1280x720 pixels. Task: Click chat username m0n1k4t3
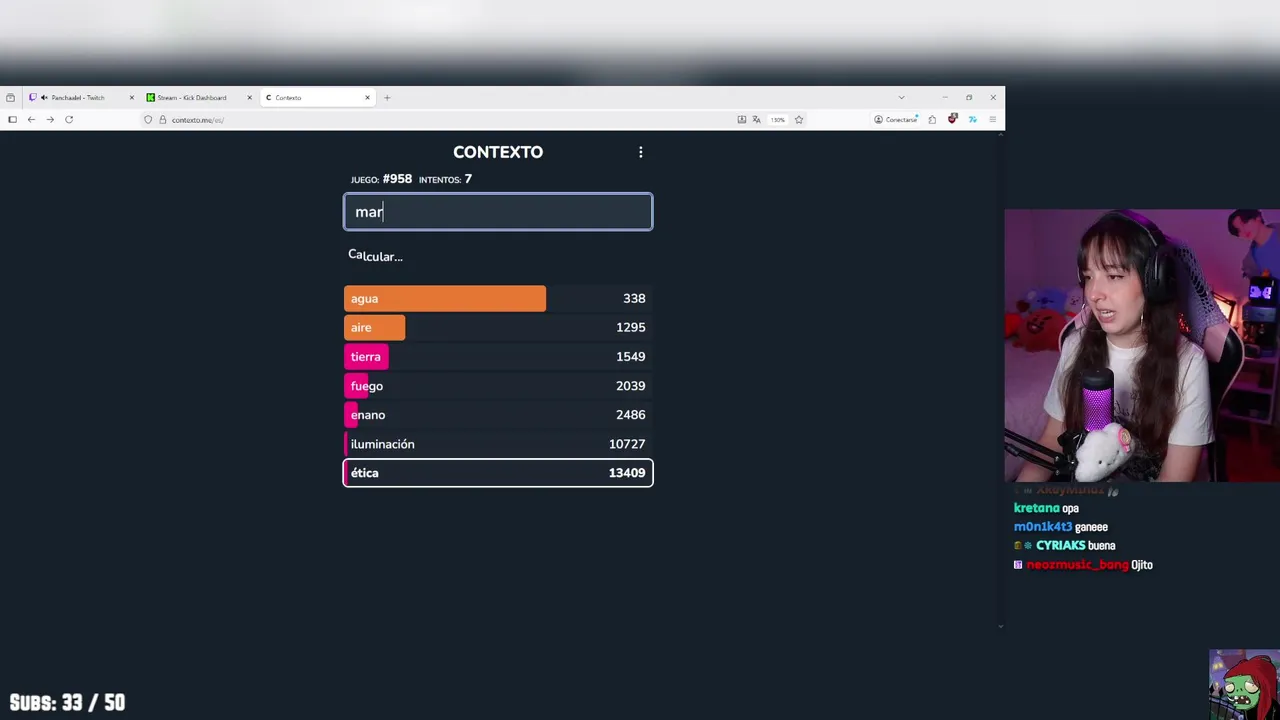(x=1043, y=527)
